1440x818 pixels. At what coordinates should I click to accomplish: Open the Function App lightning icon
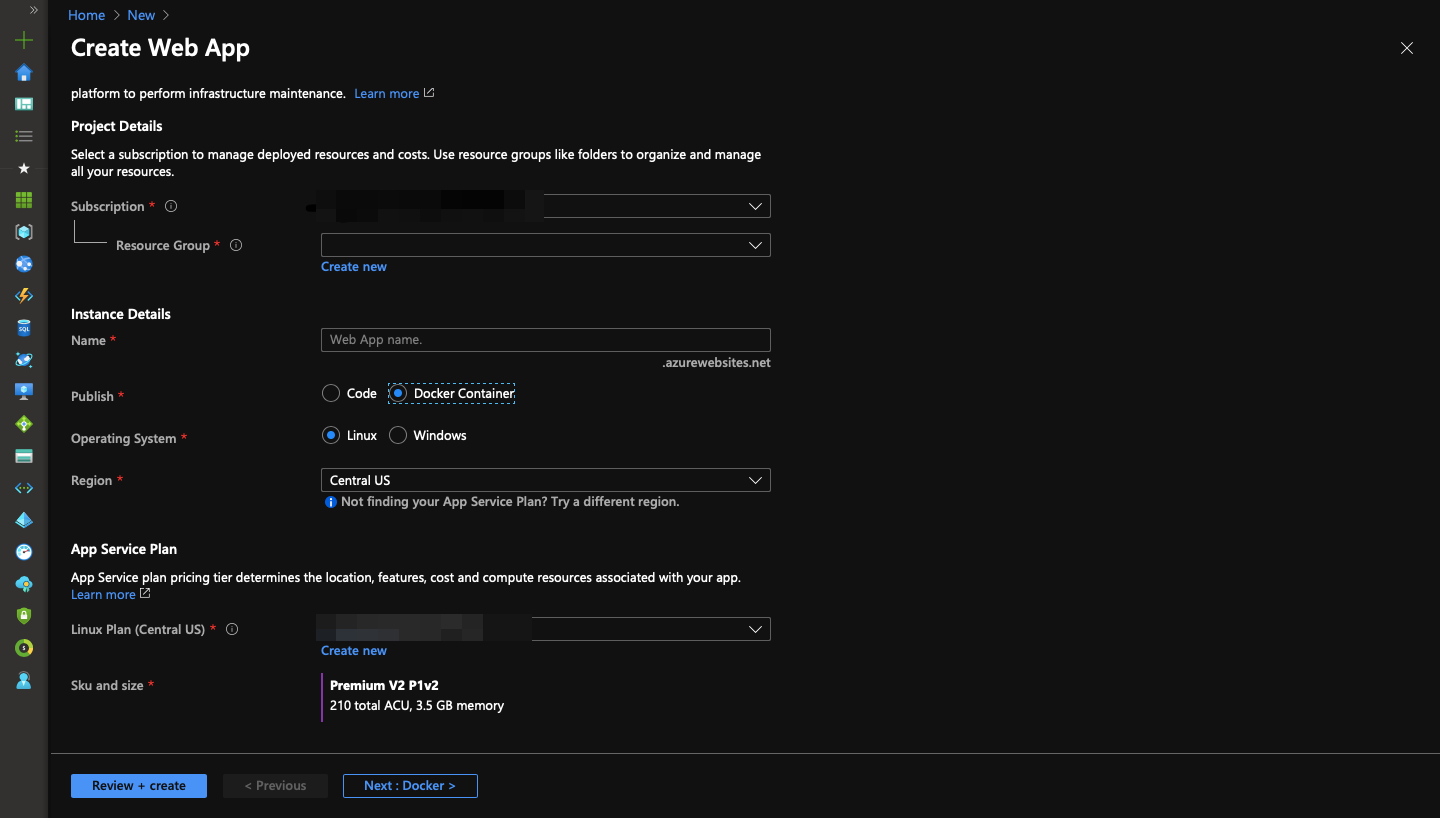24,296
